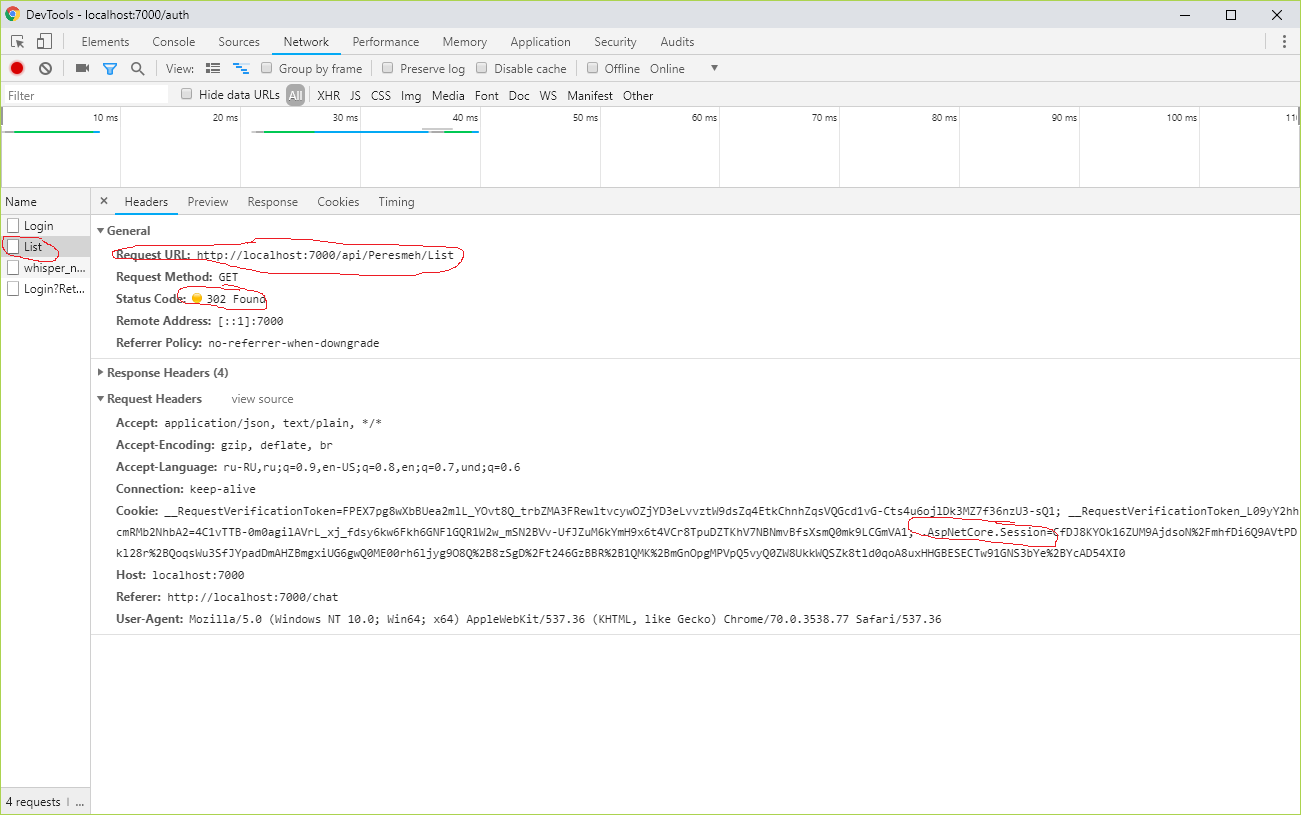
Task: Filter requests by All types
Action: [x=295, y=96]
